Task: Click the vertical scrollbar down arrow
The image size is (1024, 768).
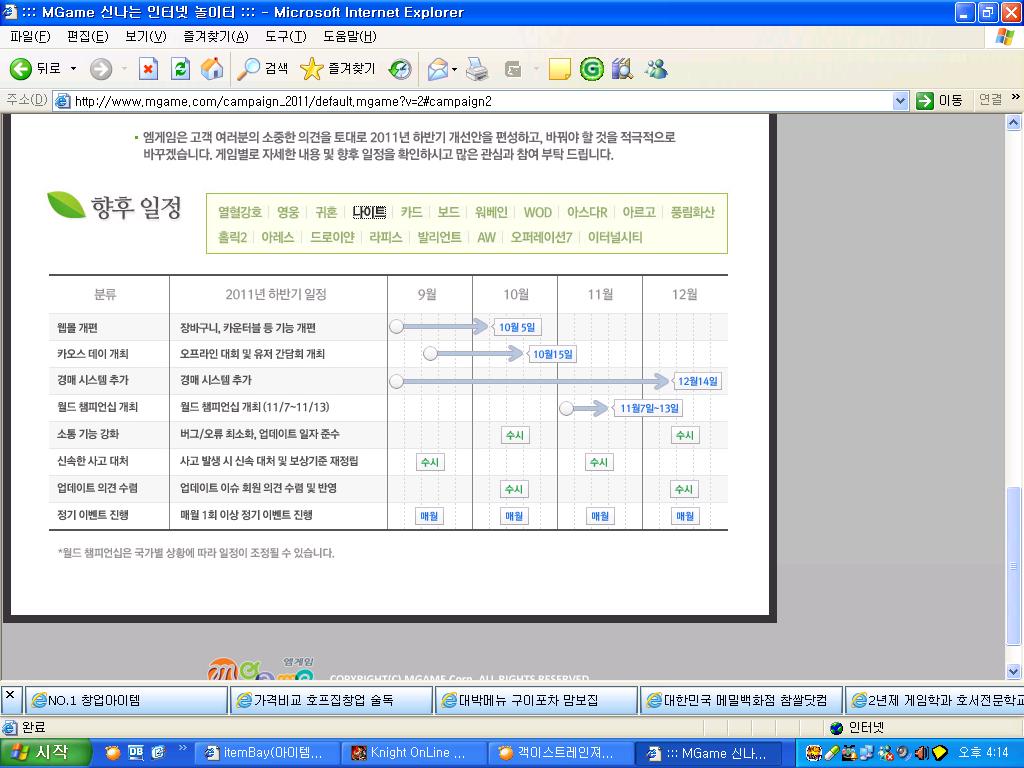Action: [1014, 671]
